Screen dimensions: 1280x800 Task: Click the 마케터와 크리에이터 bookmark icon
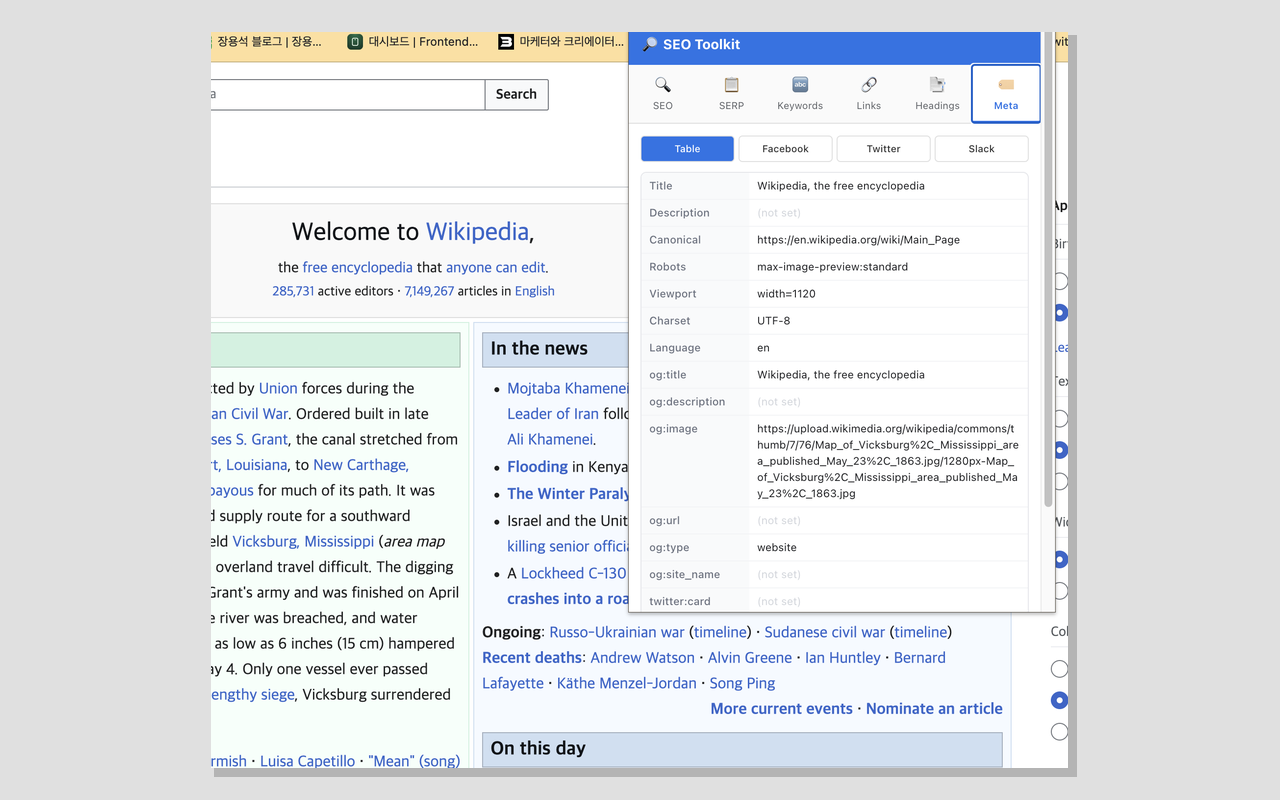click(x=506, y=42)
